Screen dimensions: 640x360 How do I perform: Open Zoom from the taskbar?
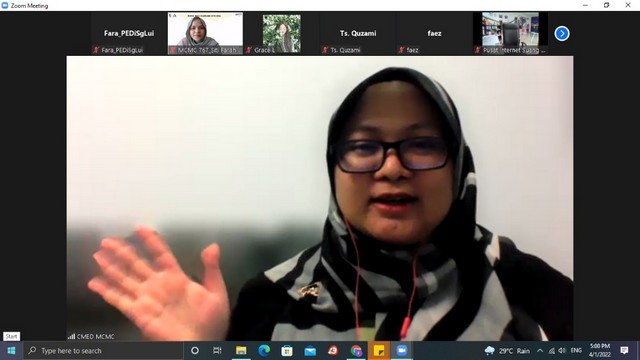click(402, 351)
